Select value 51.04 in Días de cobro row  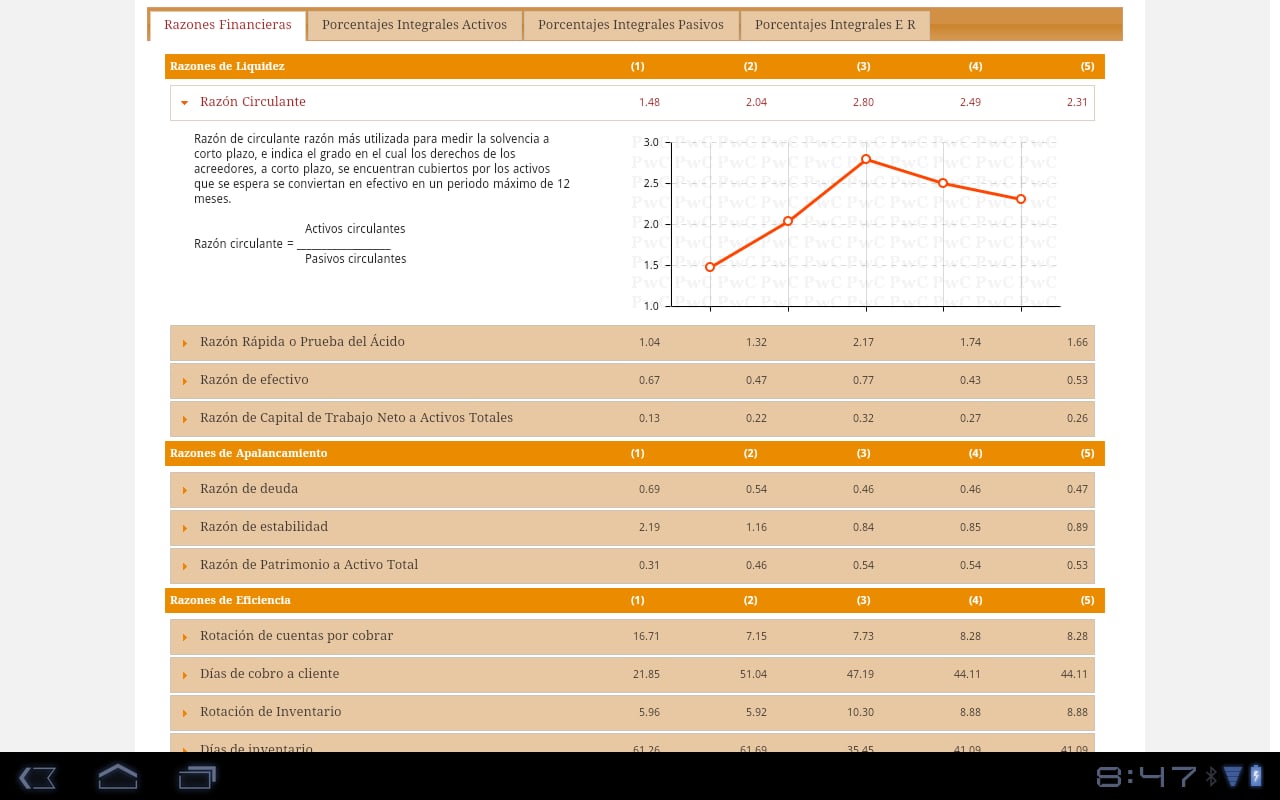tap(753, 674)
